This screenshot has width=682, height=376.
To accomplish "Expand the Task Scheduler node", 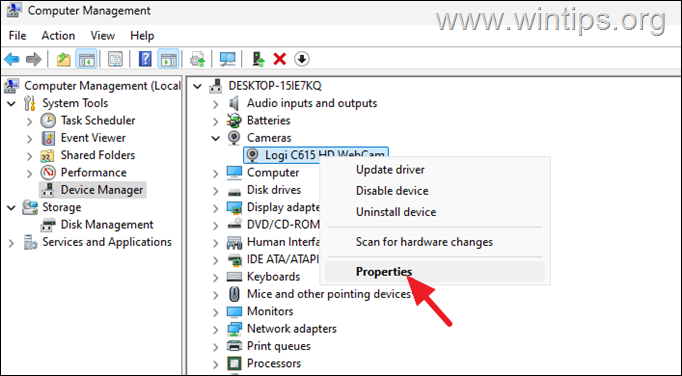I will [x=30, y=121].
